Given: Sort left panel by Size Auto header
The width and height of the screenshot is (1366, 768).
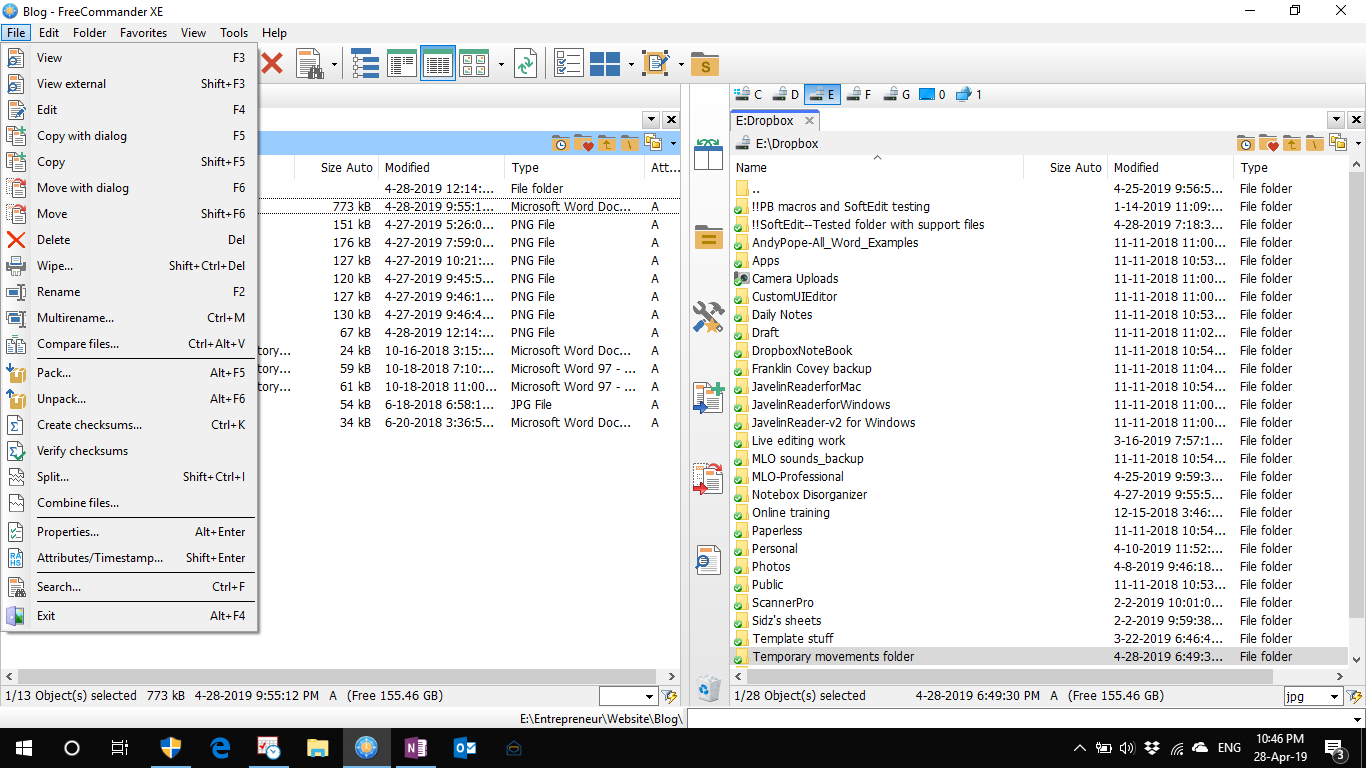Looking at the screenshot, I should point(337,168).
